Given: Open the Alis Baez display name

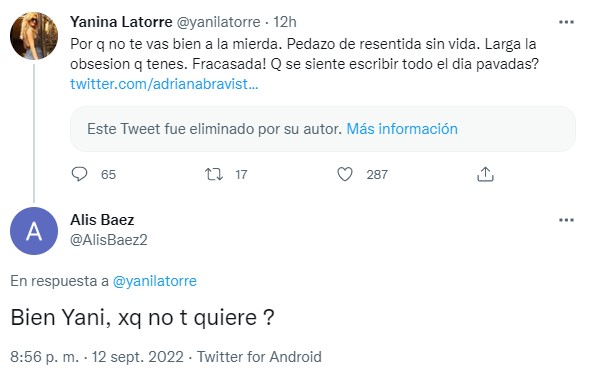Looking at the screenshot, I should point(102,220).
